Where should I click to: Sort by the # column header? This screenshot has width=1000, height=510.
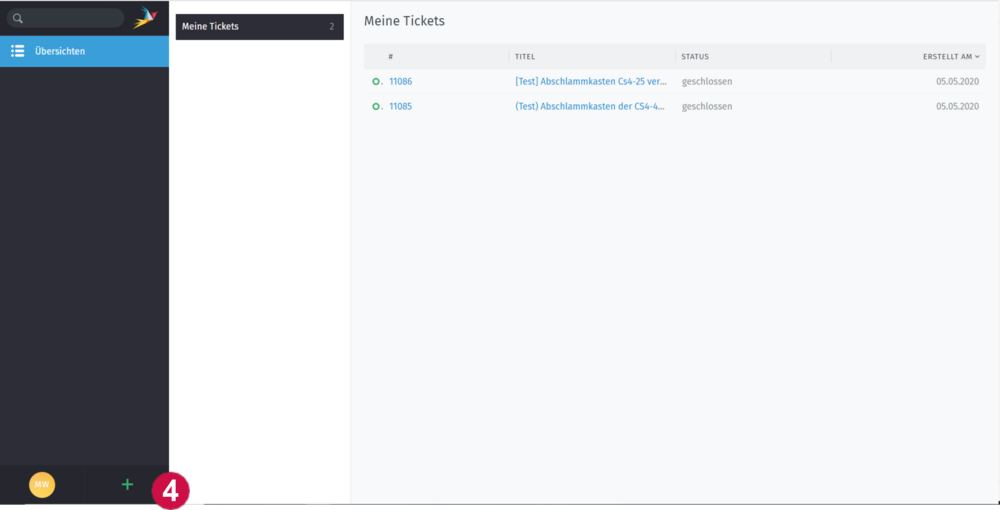pos(391,57)
